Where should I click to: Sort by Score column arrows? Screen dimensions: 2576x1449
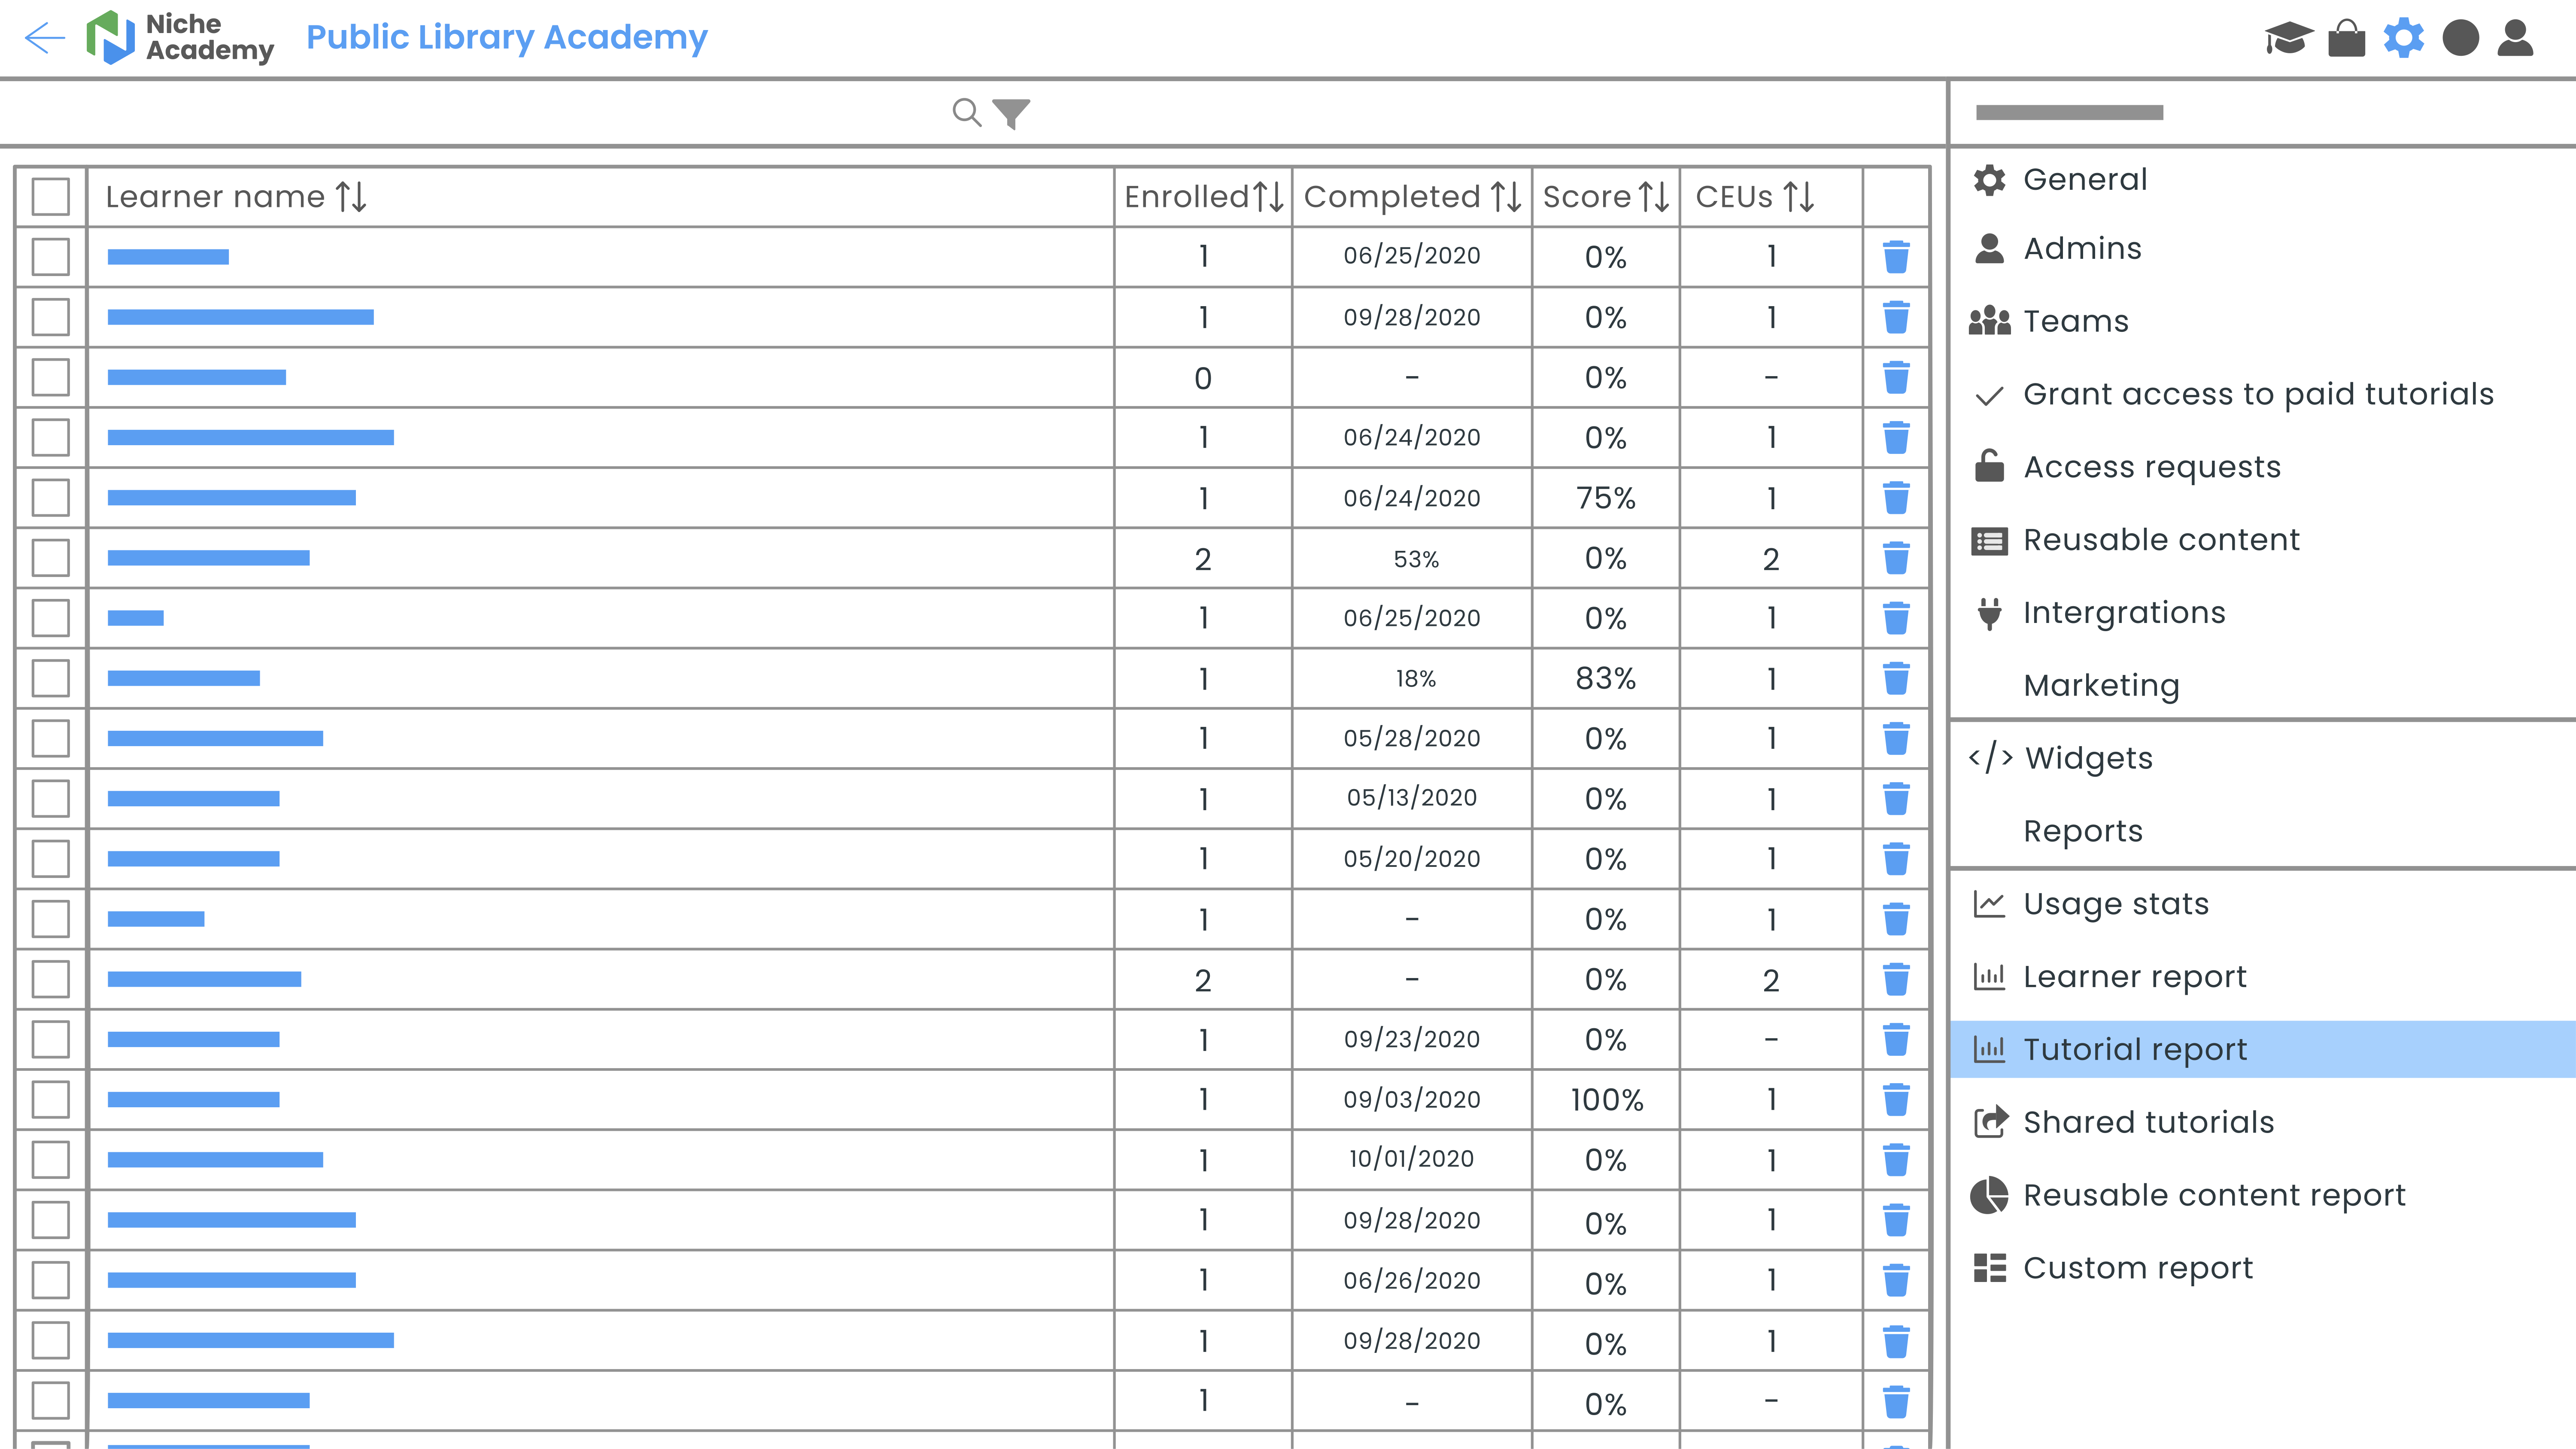coord(1654,197)
